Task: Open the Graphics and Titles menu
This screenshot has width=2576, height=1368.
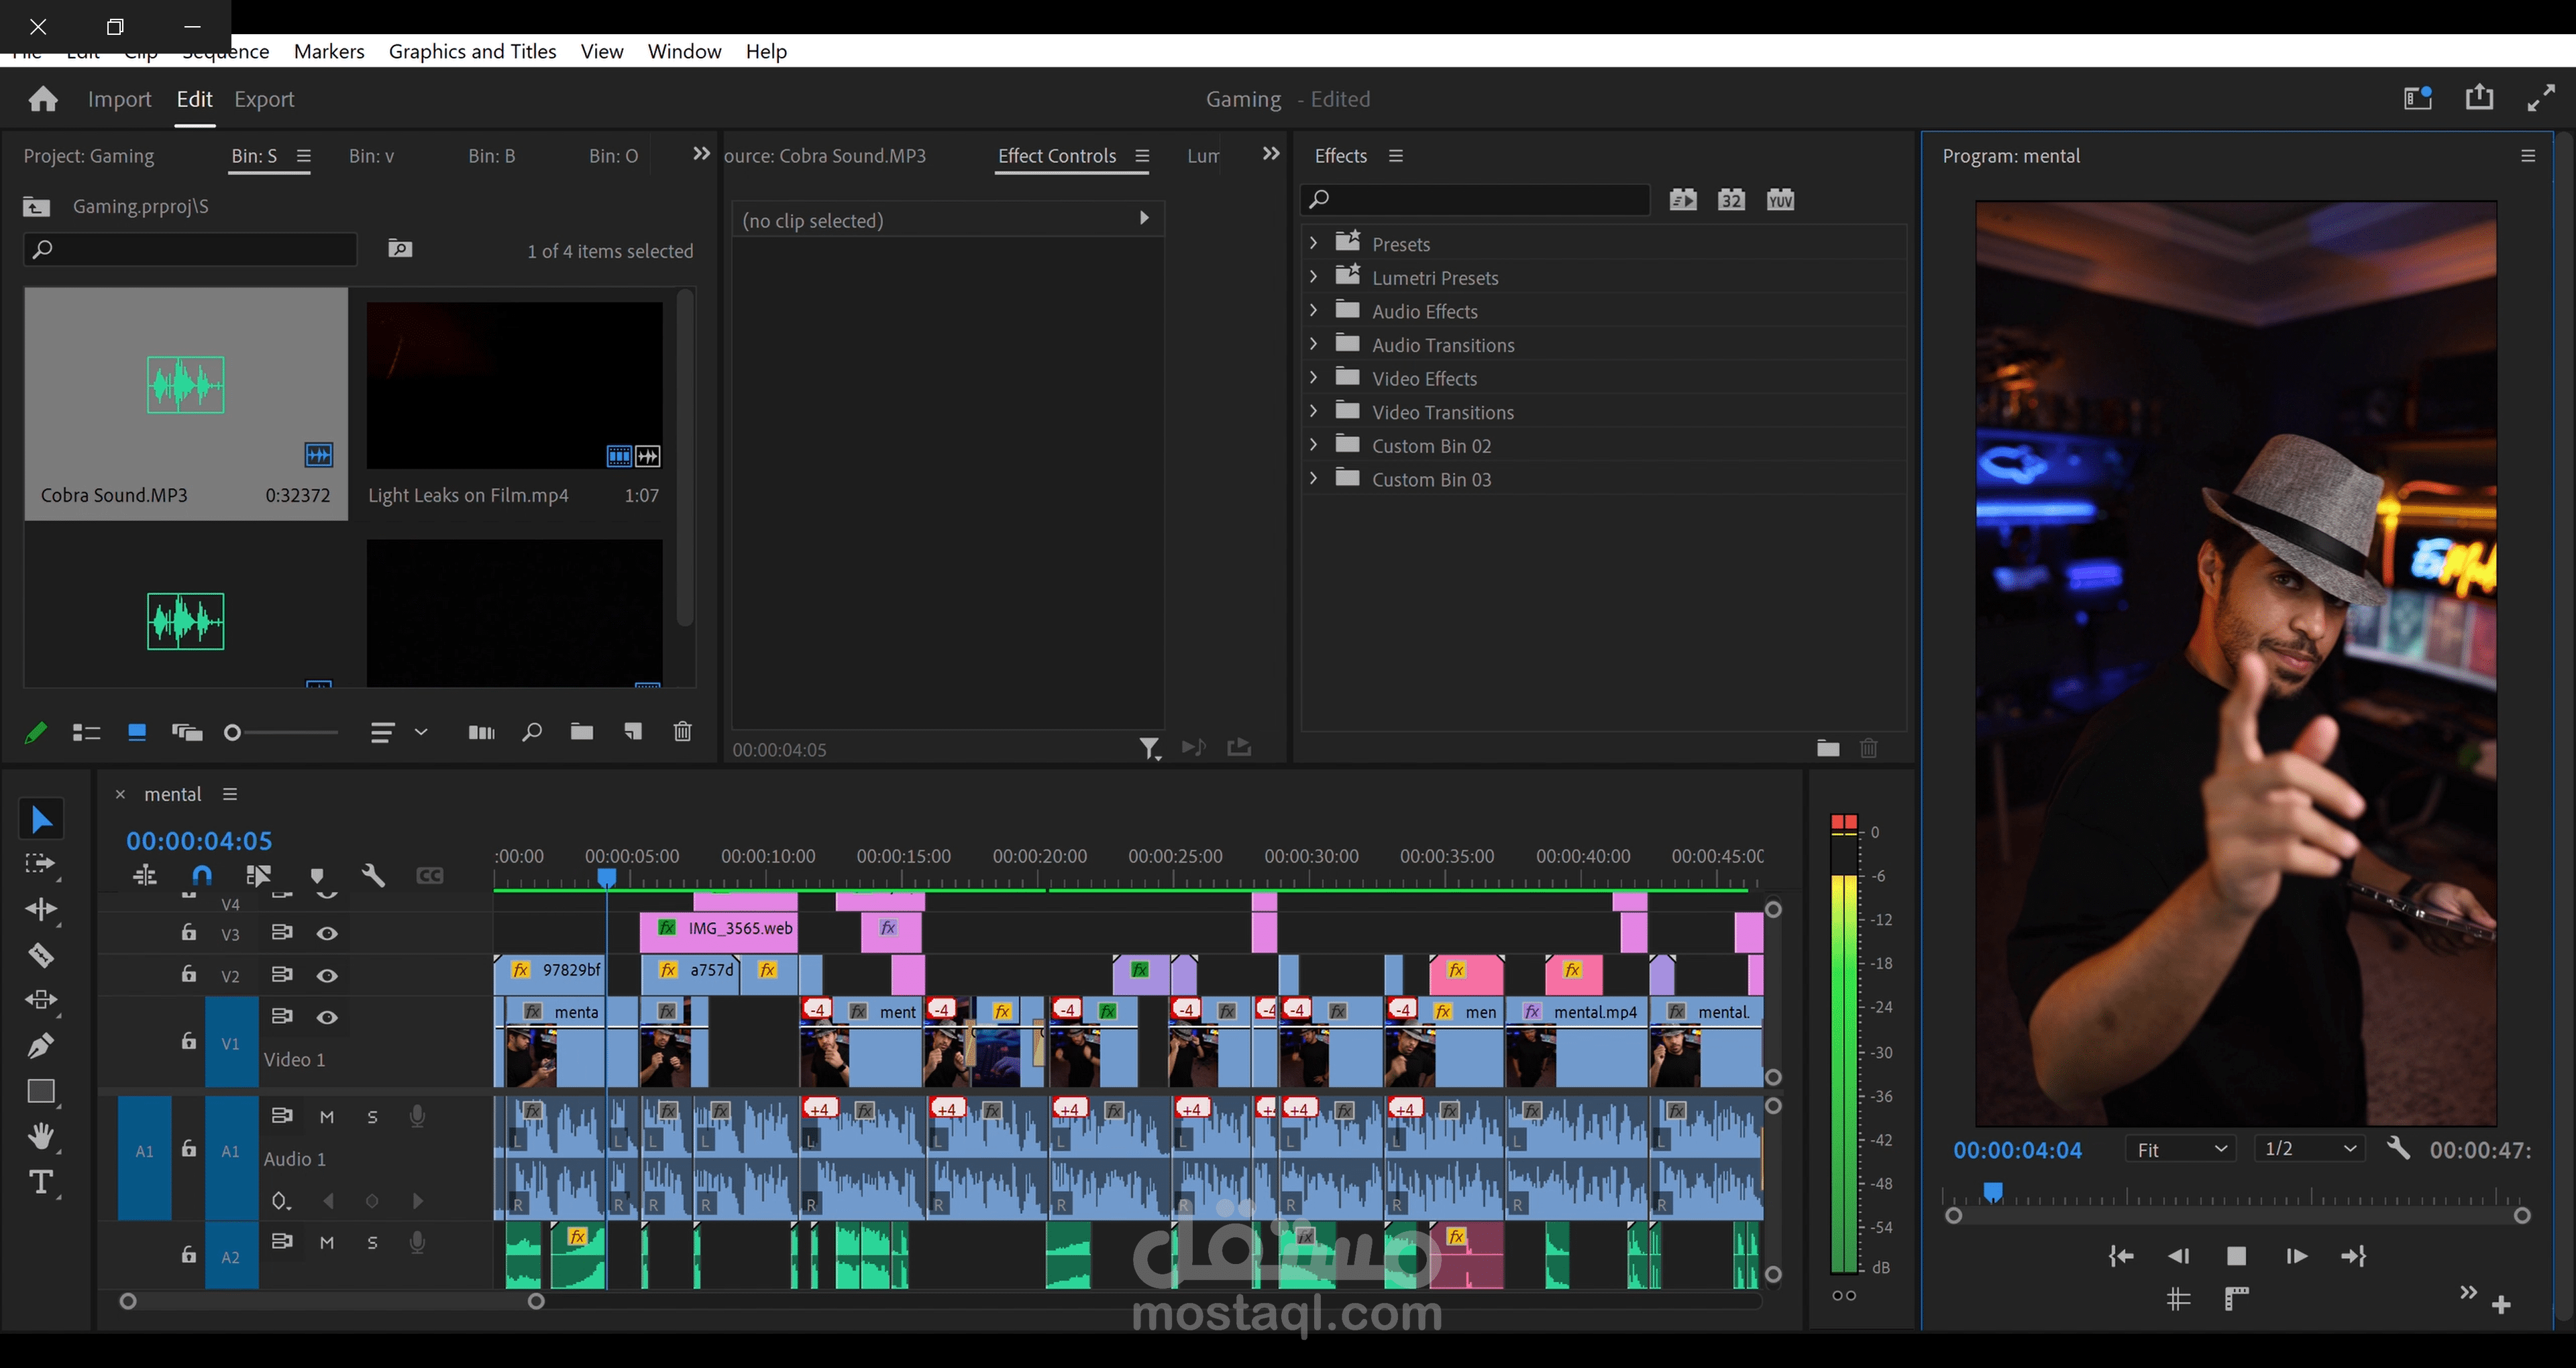Action: (x=472, y=51)
